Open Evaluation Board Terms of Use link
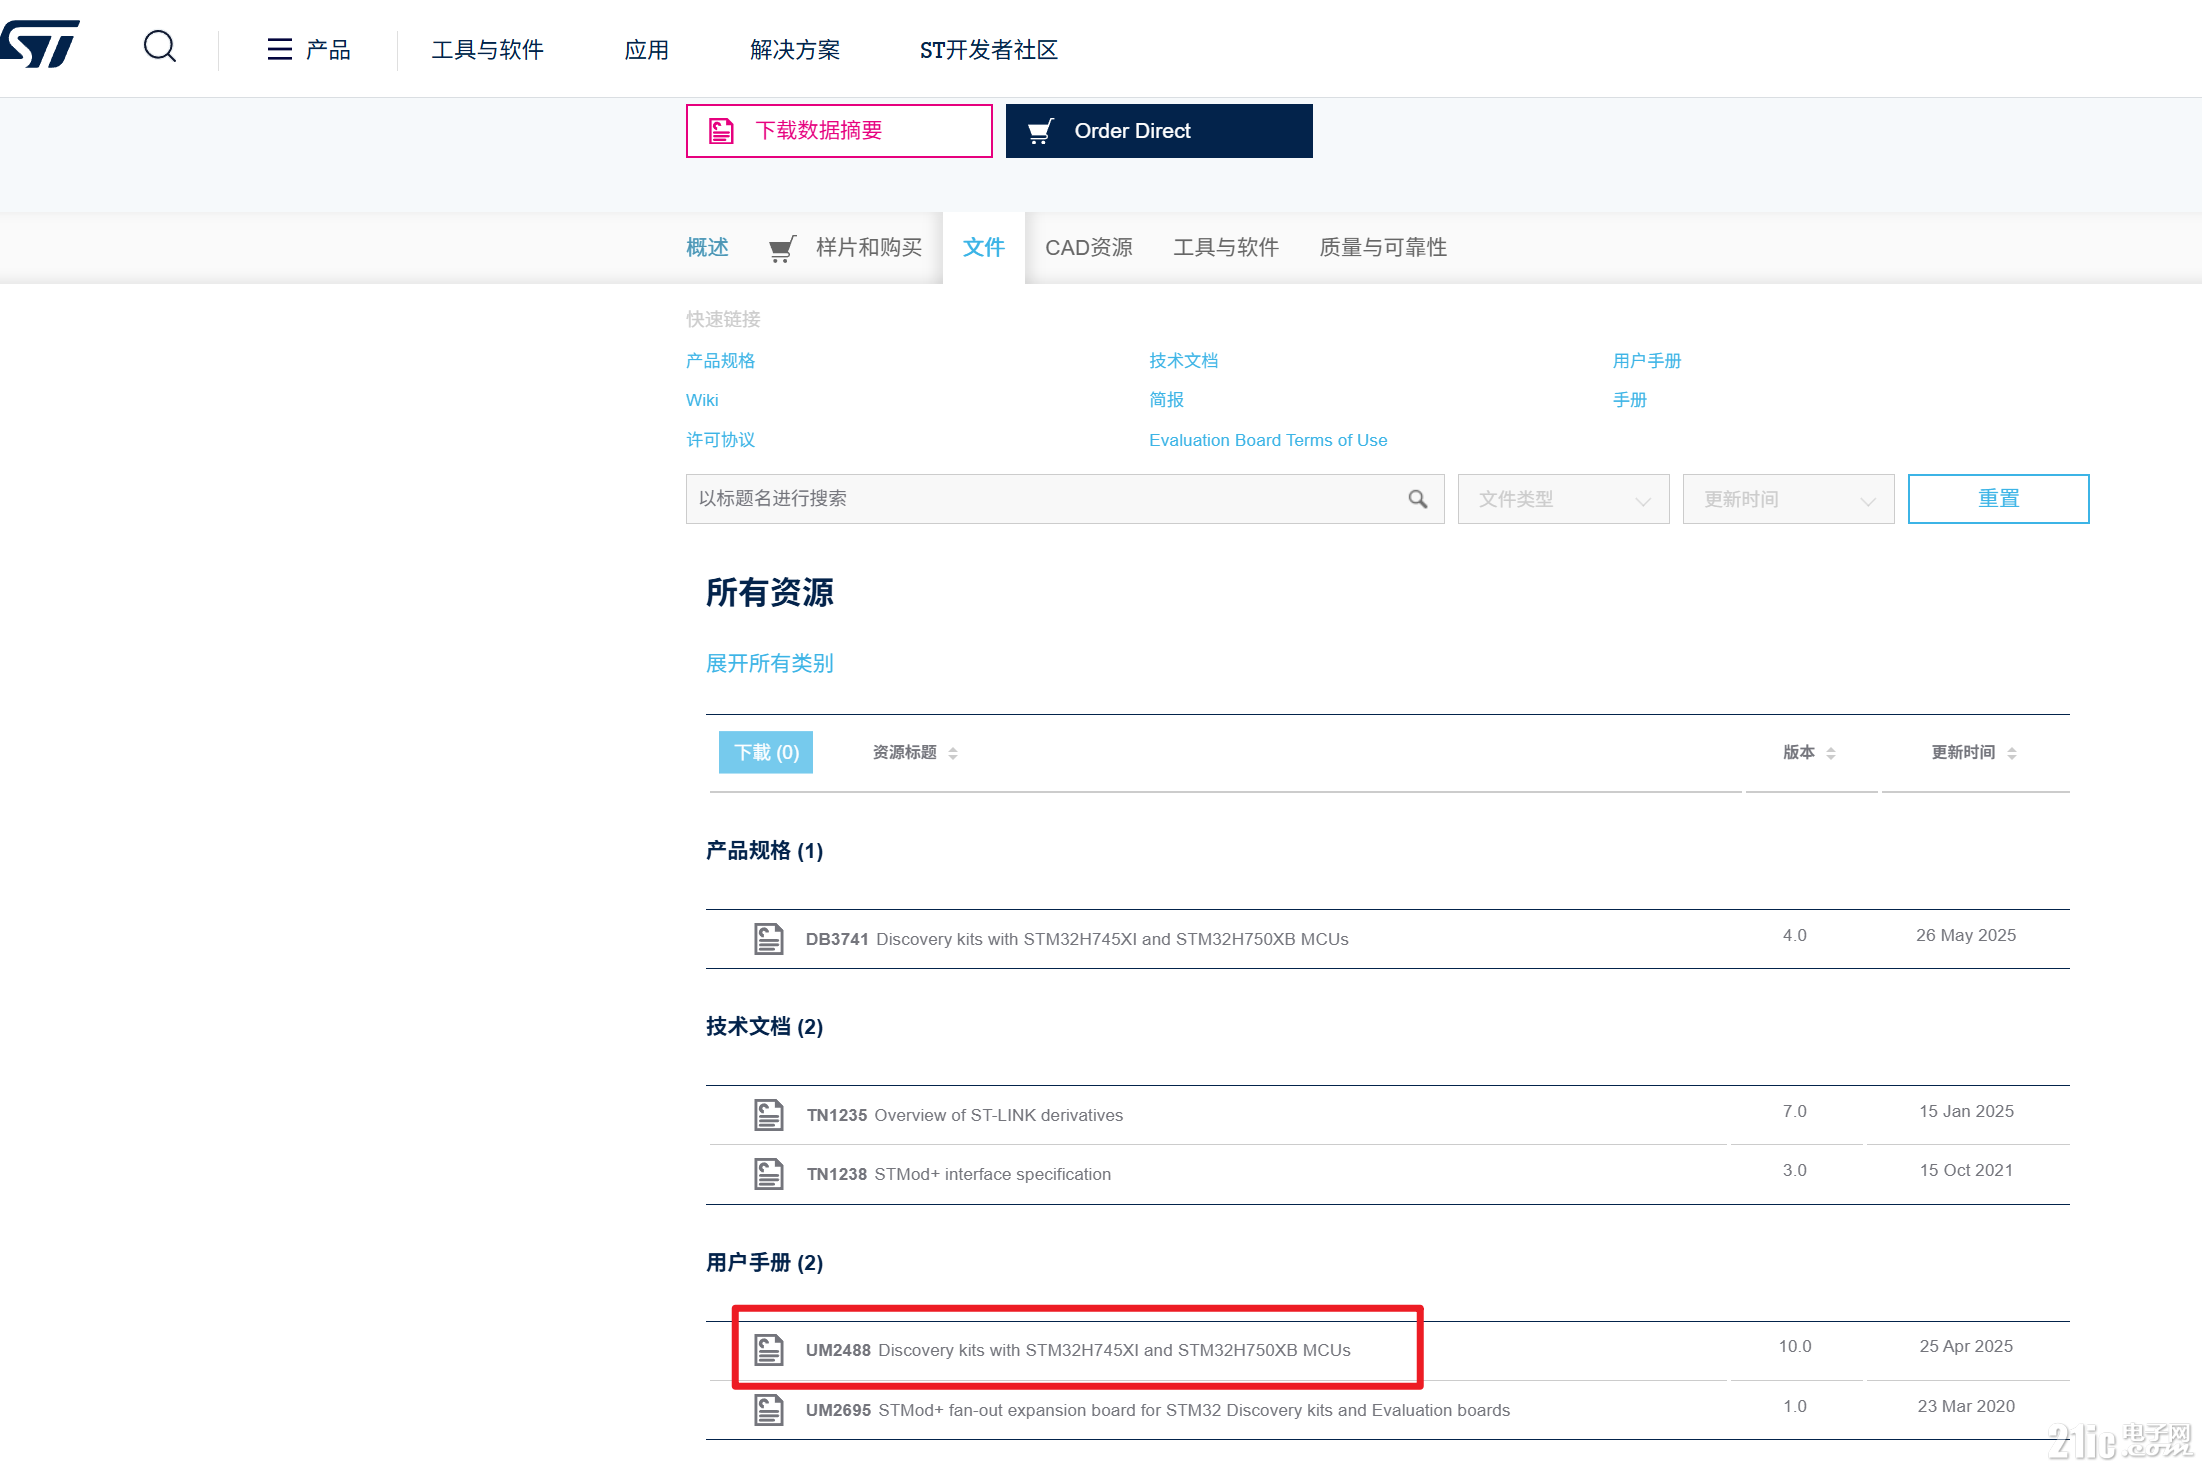This screenshot has width=2202, height=1466. click(x=1268, y=440)
